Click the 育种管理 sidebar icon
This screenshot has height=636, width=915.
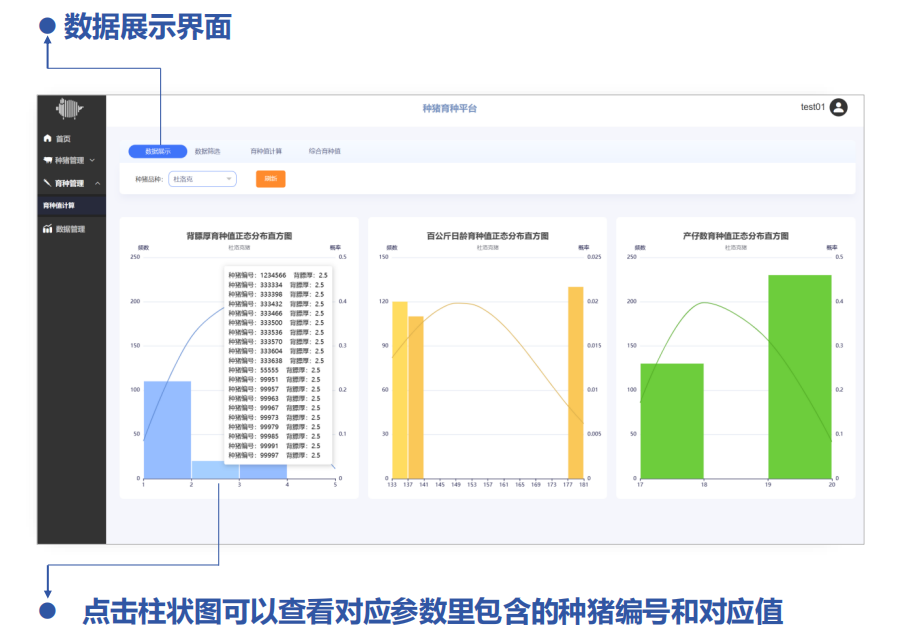47,183
